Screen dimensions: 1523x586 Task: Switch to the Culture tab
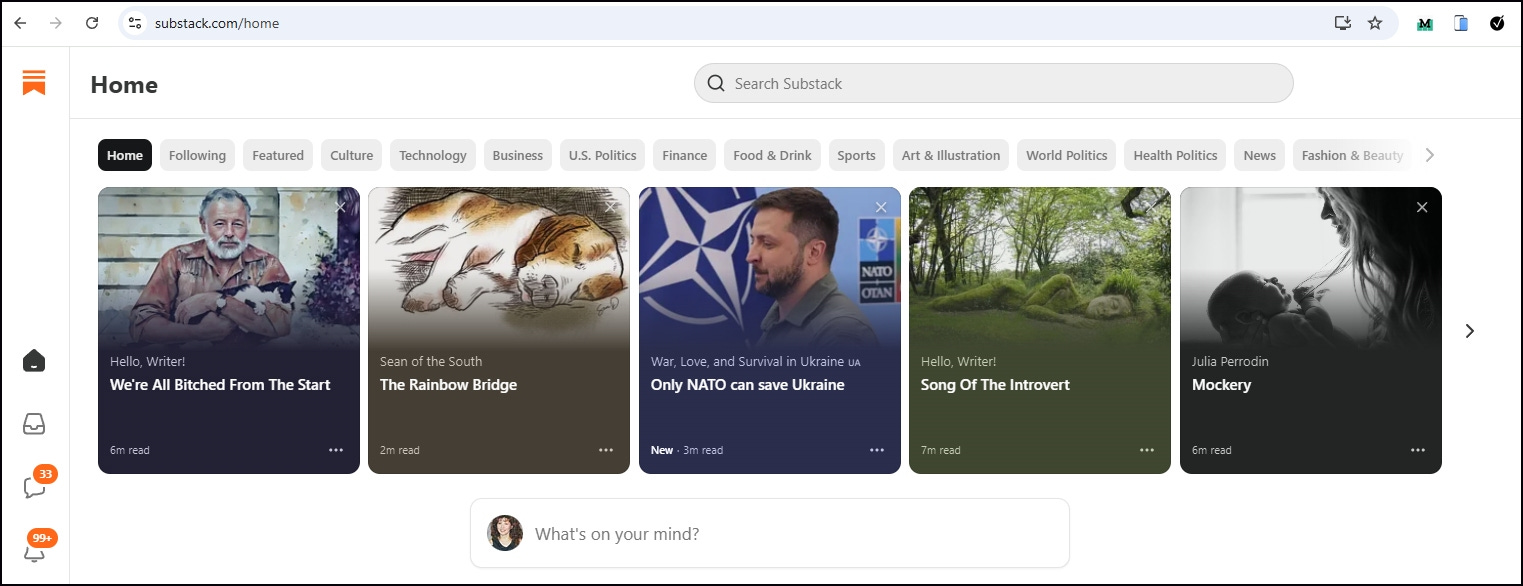pos(352,155)
